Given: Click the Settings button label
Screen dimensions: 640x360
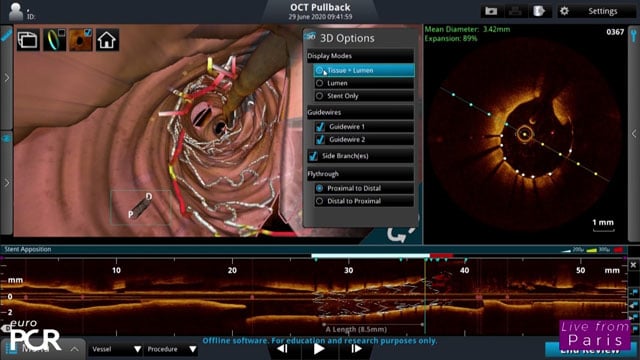Looking at the screenshot, I should pyautogui.click(x=602, y=11).
